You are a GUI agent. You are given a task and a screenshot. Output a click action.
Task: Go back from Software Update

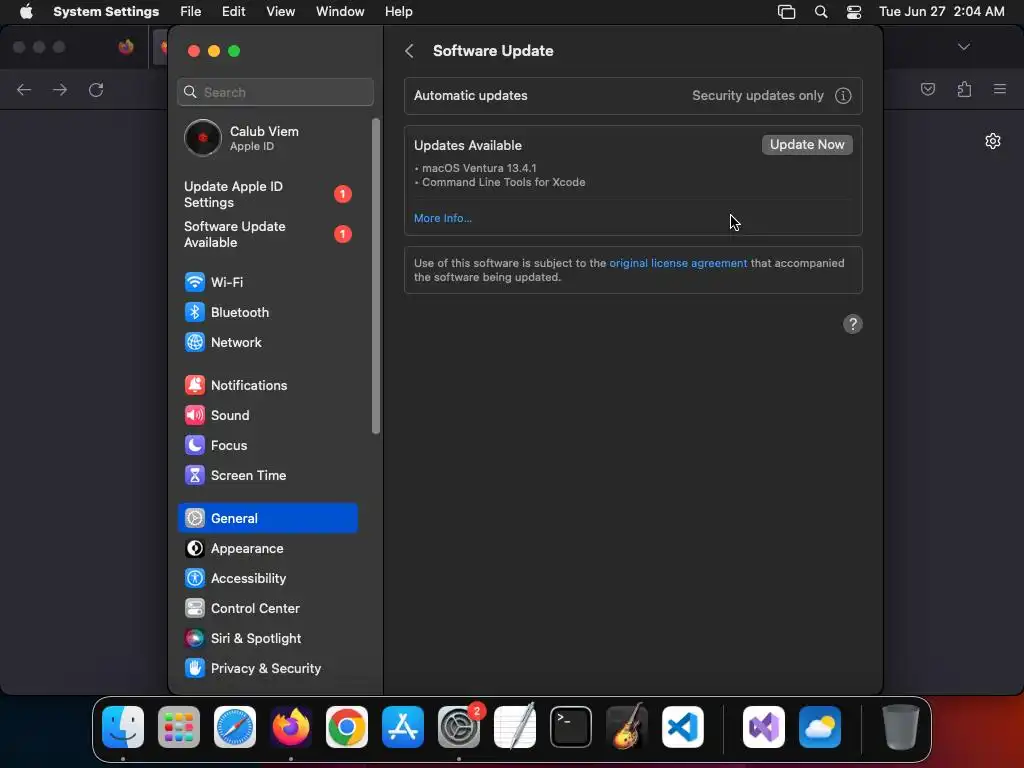pos(409,51)
